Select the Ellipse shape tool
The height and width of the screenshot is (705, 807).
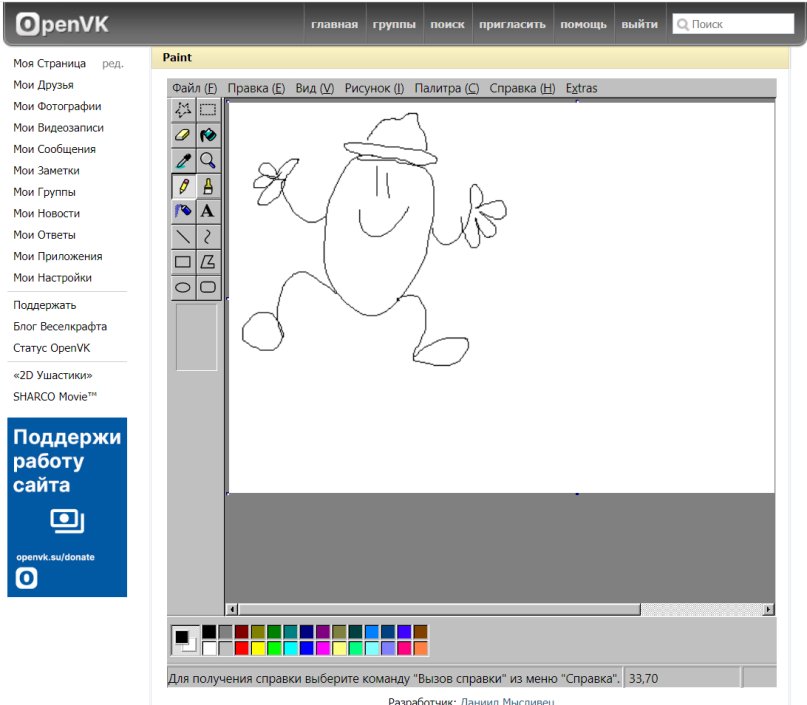183,287
